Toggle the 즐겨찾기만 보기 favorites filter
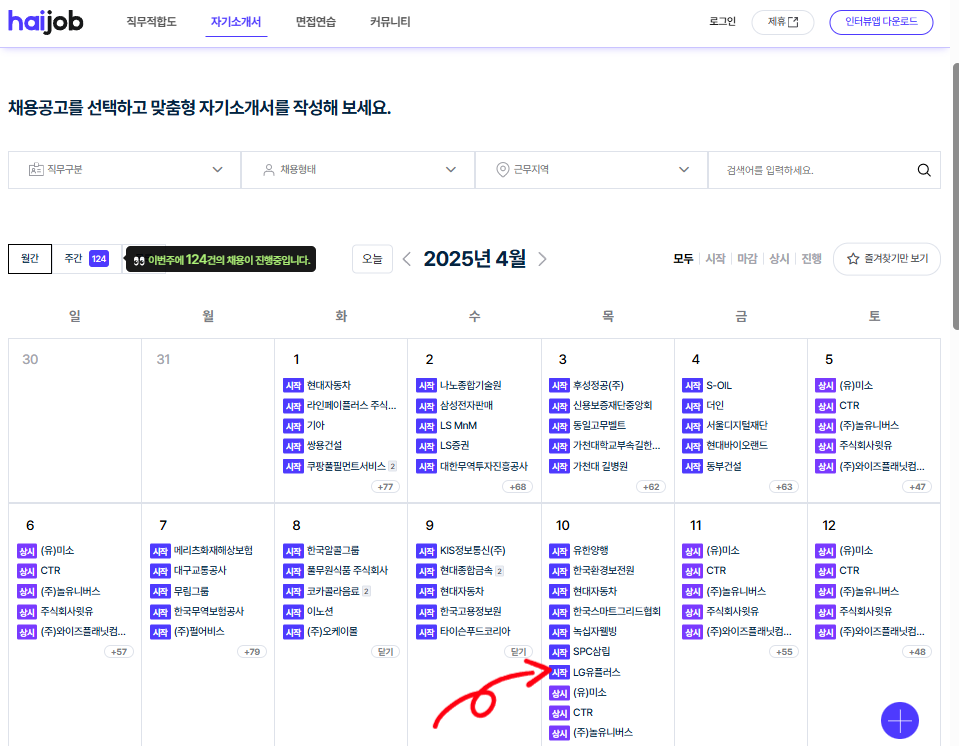The height and width of the screenshot is (746, 959). (887, 259)
